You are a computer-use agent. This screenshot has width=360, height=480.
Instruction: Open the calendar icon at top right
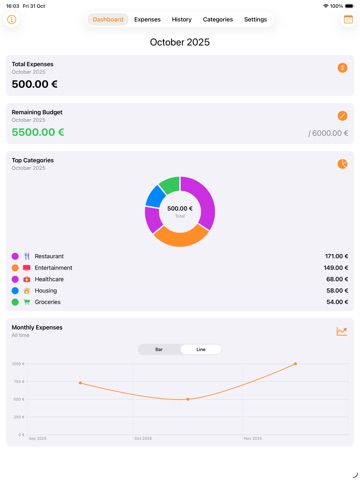point(348,19)
